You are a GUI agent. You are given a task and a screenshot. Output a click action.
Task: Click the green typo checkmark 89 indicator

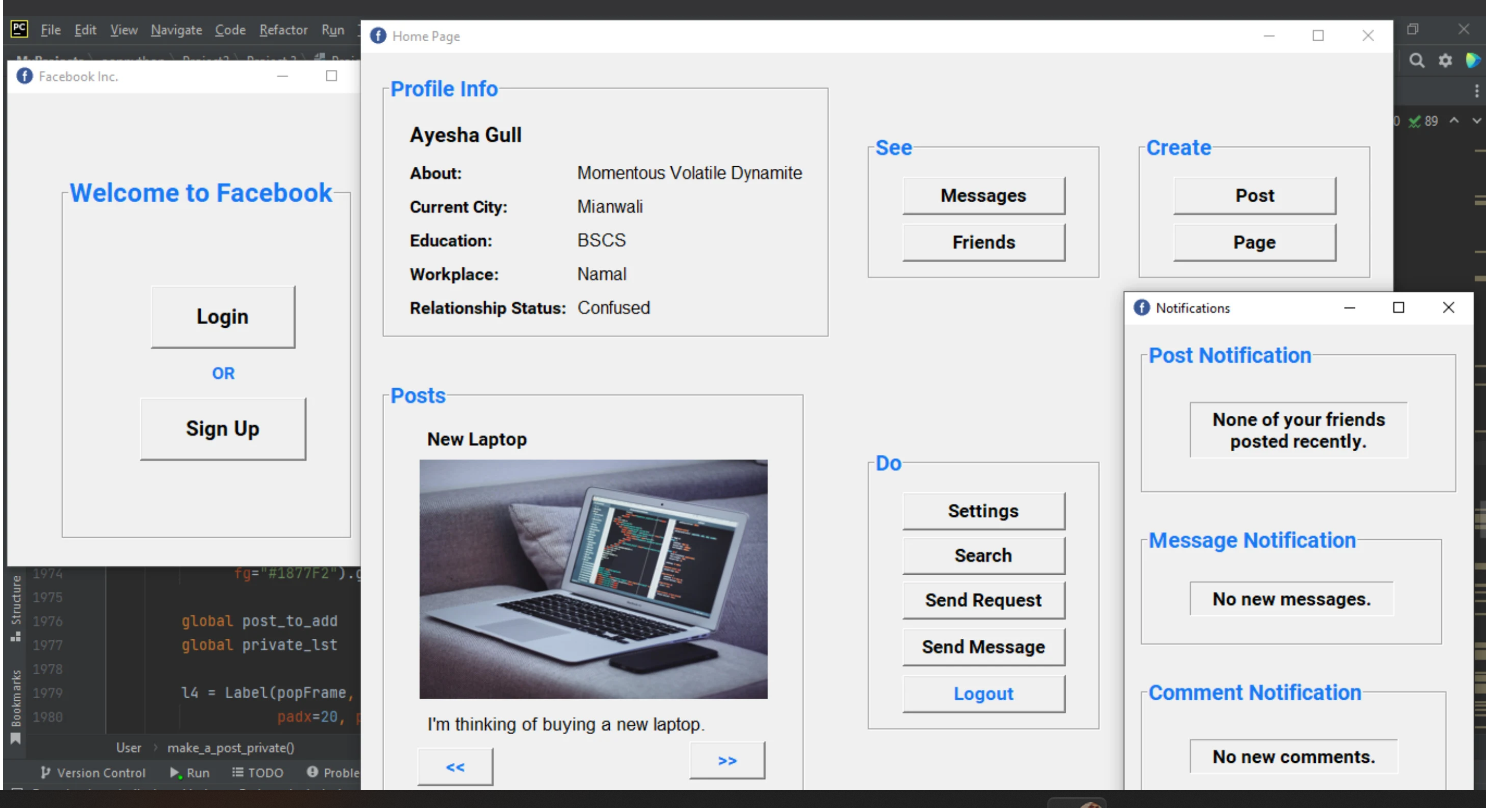tap(1423, 121)
